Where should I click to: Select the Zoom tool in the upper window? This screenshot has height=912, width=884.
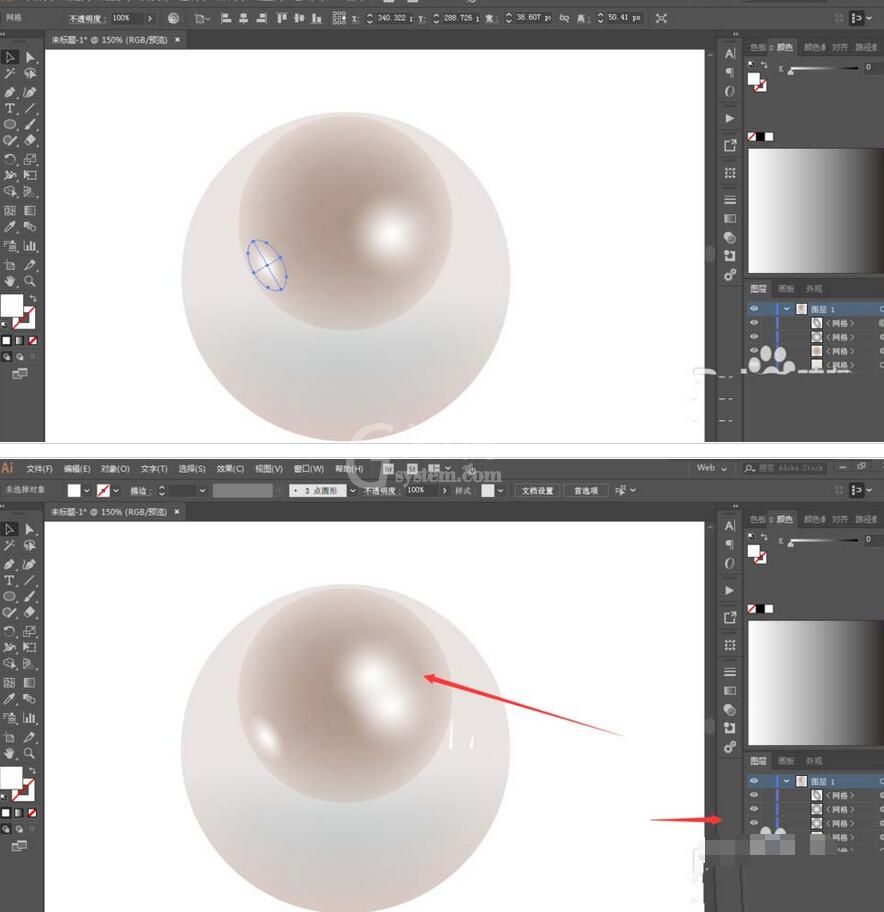(x=30, y=282)
